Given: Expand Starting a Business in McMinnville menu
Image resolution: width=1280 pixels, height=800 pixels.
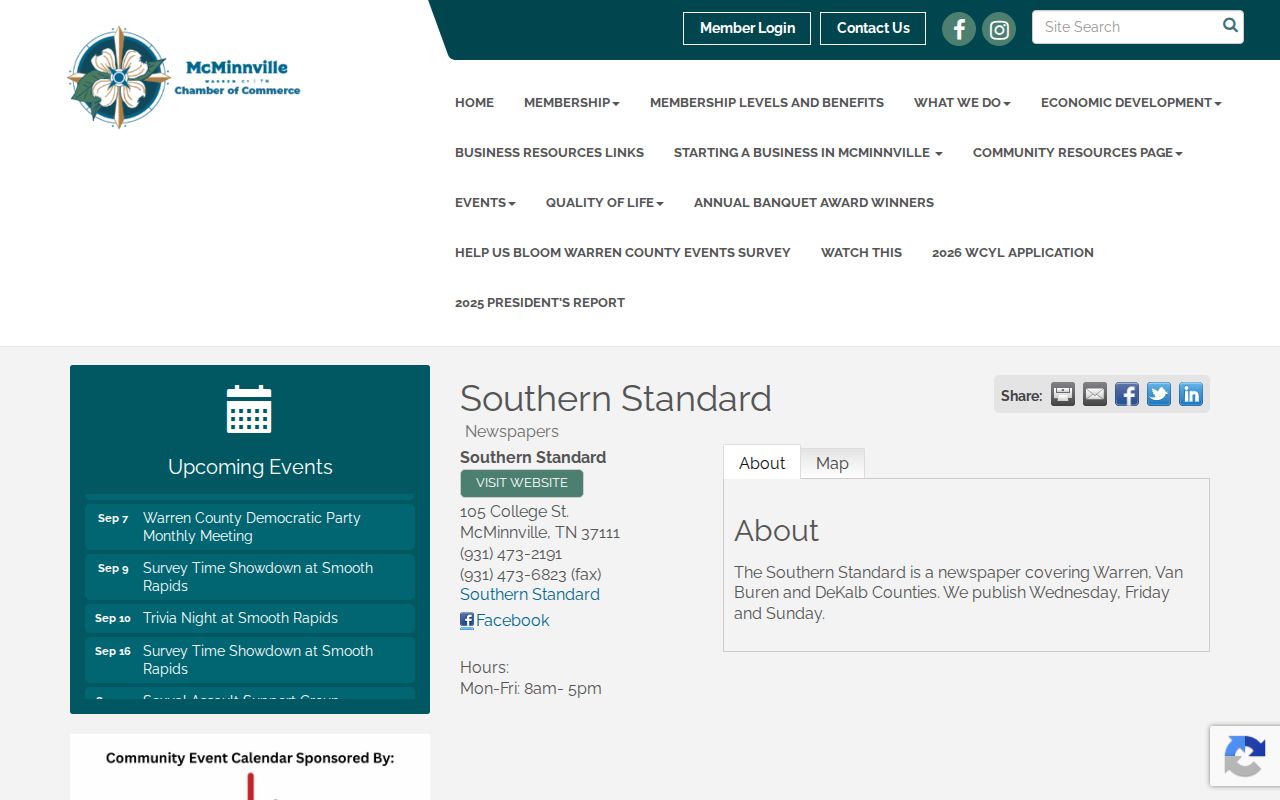Looking at the screenshot, I should click(808, 152).
